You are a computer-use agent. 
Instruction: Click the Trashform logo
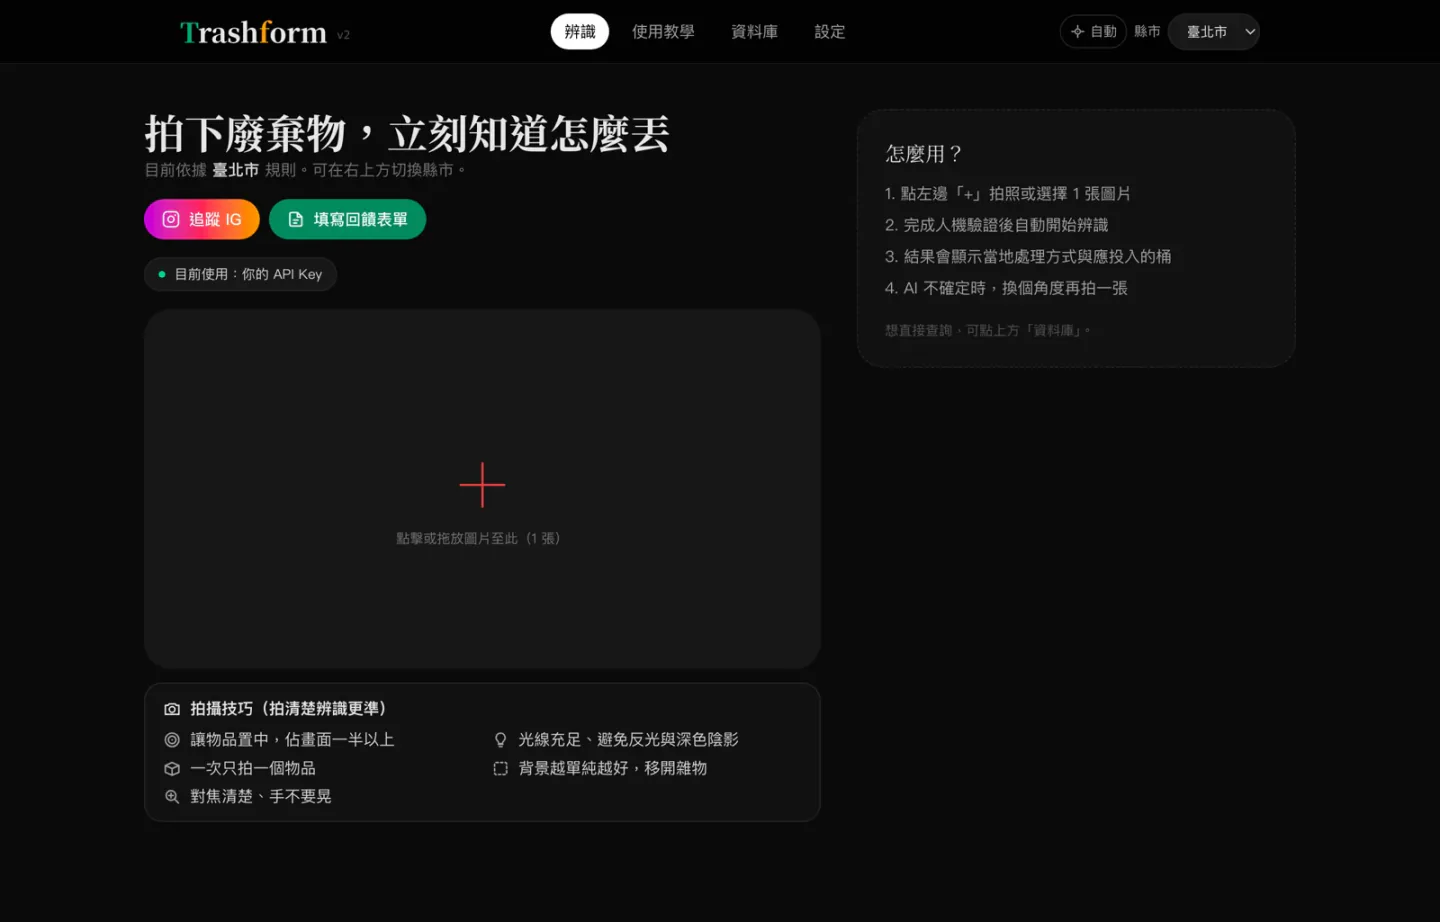click(253, 32)
